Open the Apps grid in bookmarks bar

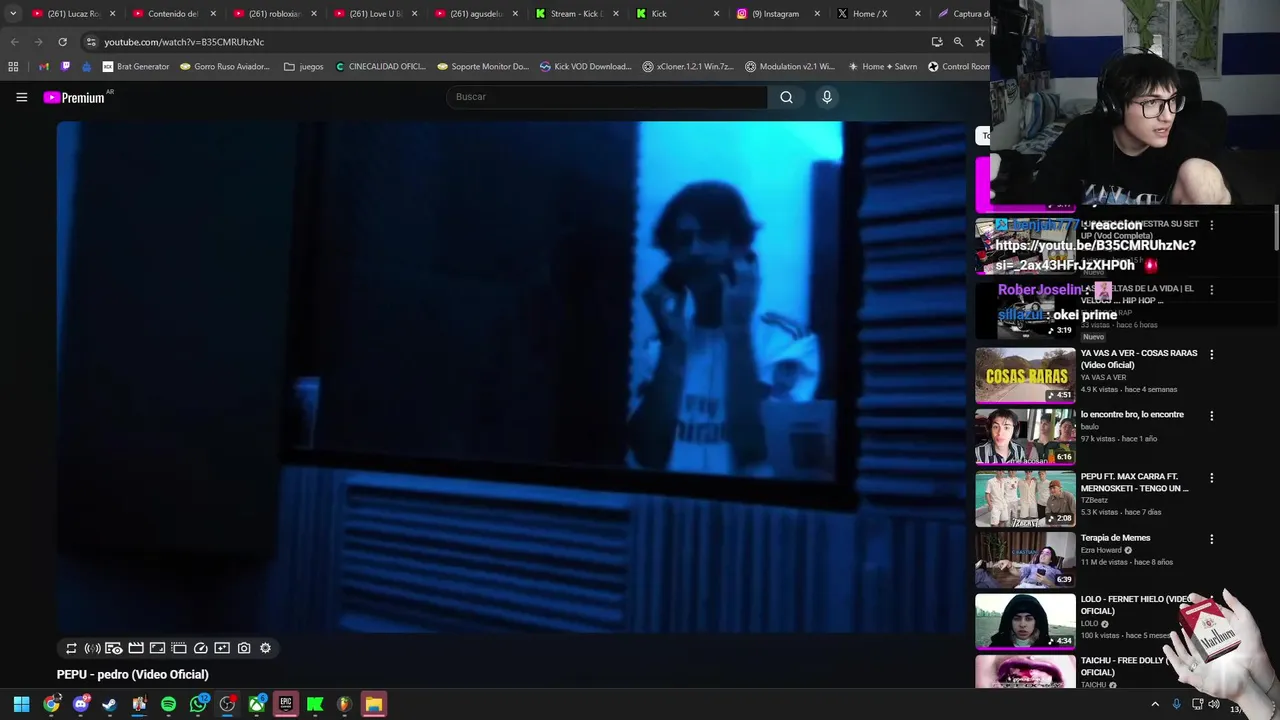(13, 67)
